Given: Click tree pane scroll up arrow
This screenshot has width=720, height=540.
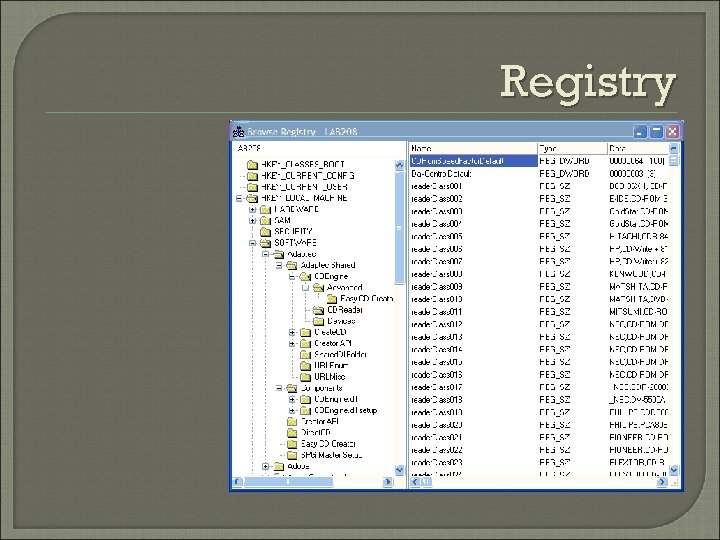Looking at the screenshot, I should click(399, 164).
